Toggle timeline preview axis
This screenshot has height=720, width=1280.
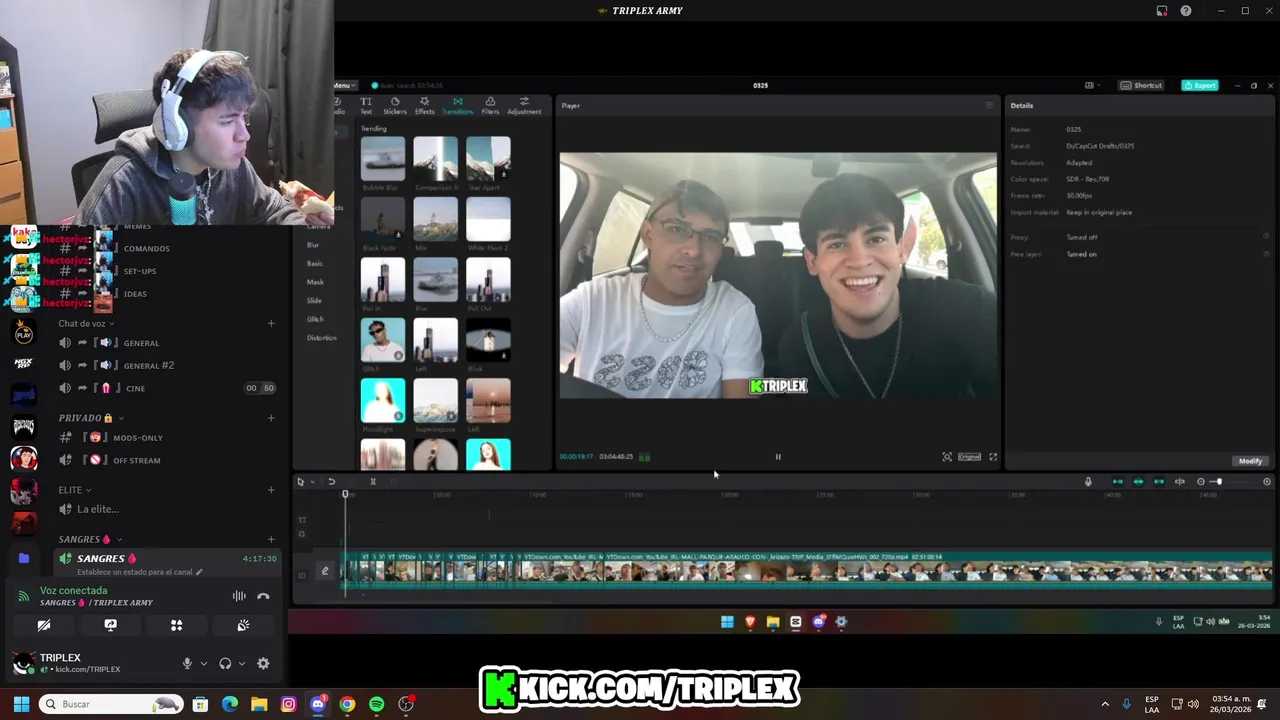(x=1180, y=482)
